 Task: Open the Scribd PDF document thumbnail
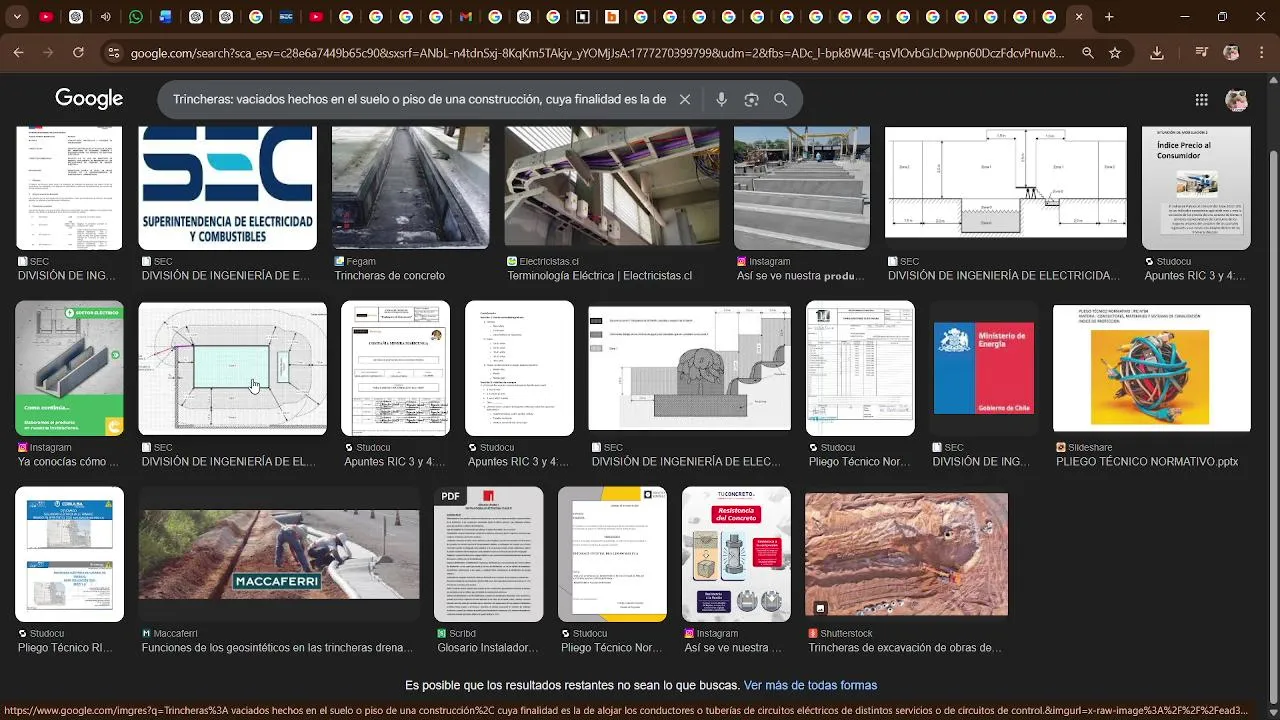488,554
